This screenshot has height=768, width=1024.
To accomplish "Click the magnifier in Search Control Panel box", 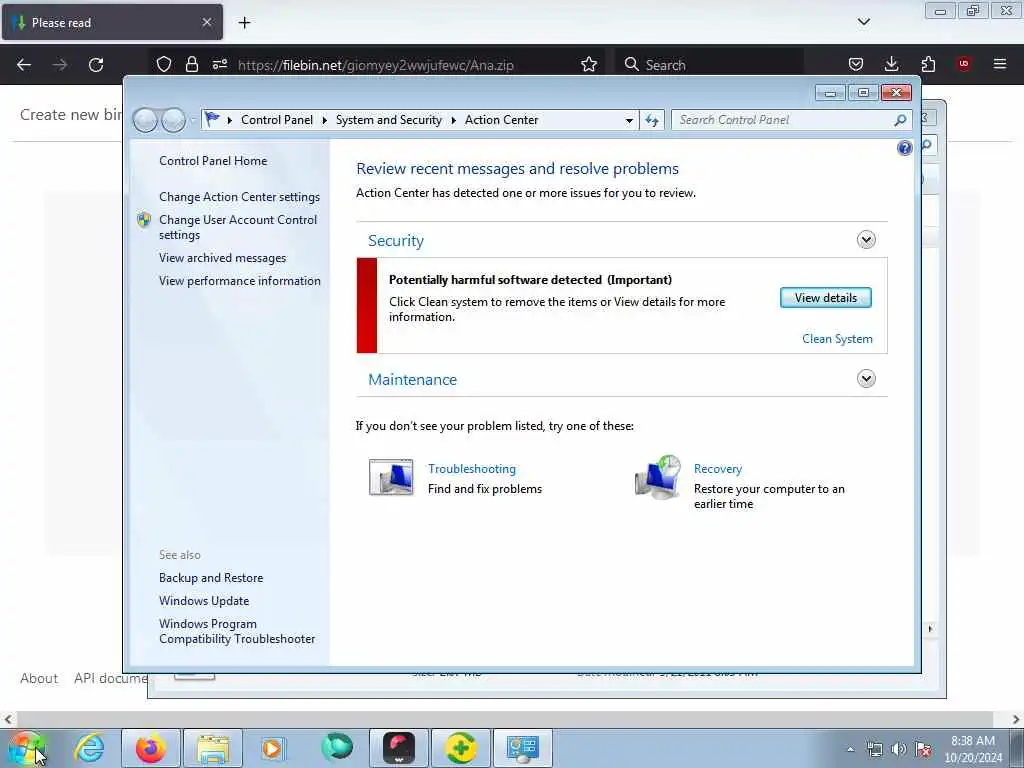I will coord(900,120).
